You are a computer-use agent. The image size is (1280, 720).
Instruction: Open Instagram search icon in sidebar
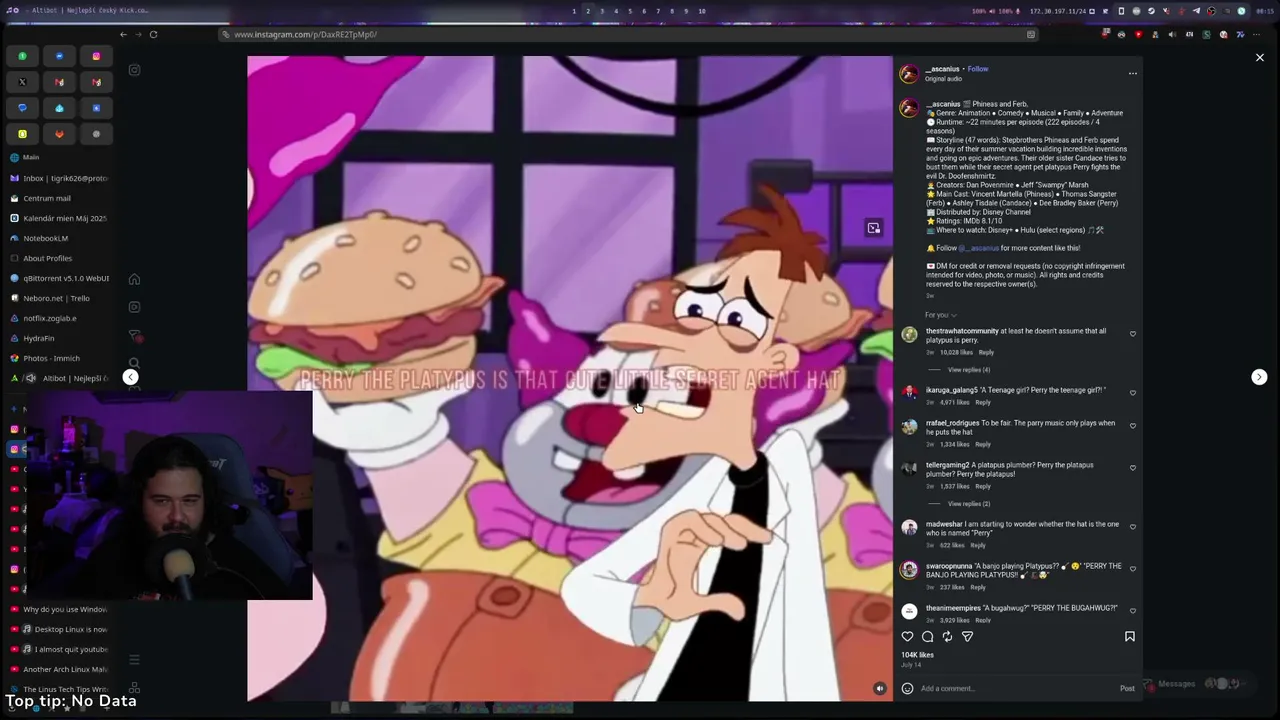point(134,363)
